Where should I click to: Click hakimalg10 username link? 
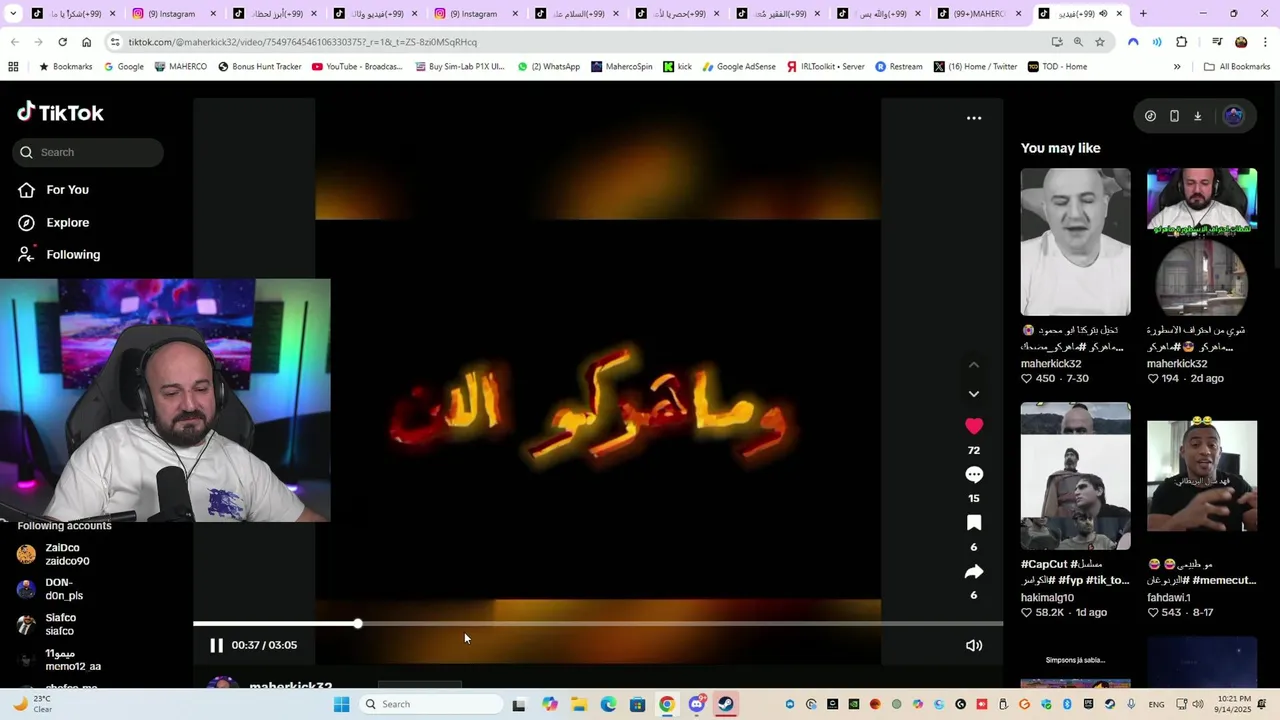point(1047,598)
